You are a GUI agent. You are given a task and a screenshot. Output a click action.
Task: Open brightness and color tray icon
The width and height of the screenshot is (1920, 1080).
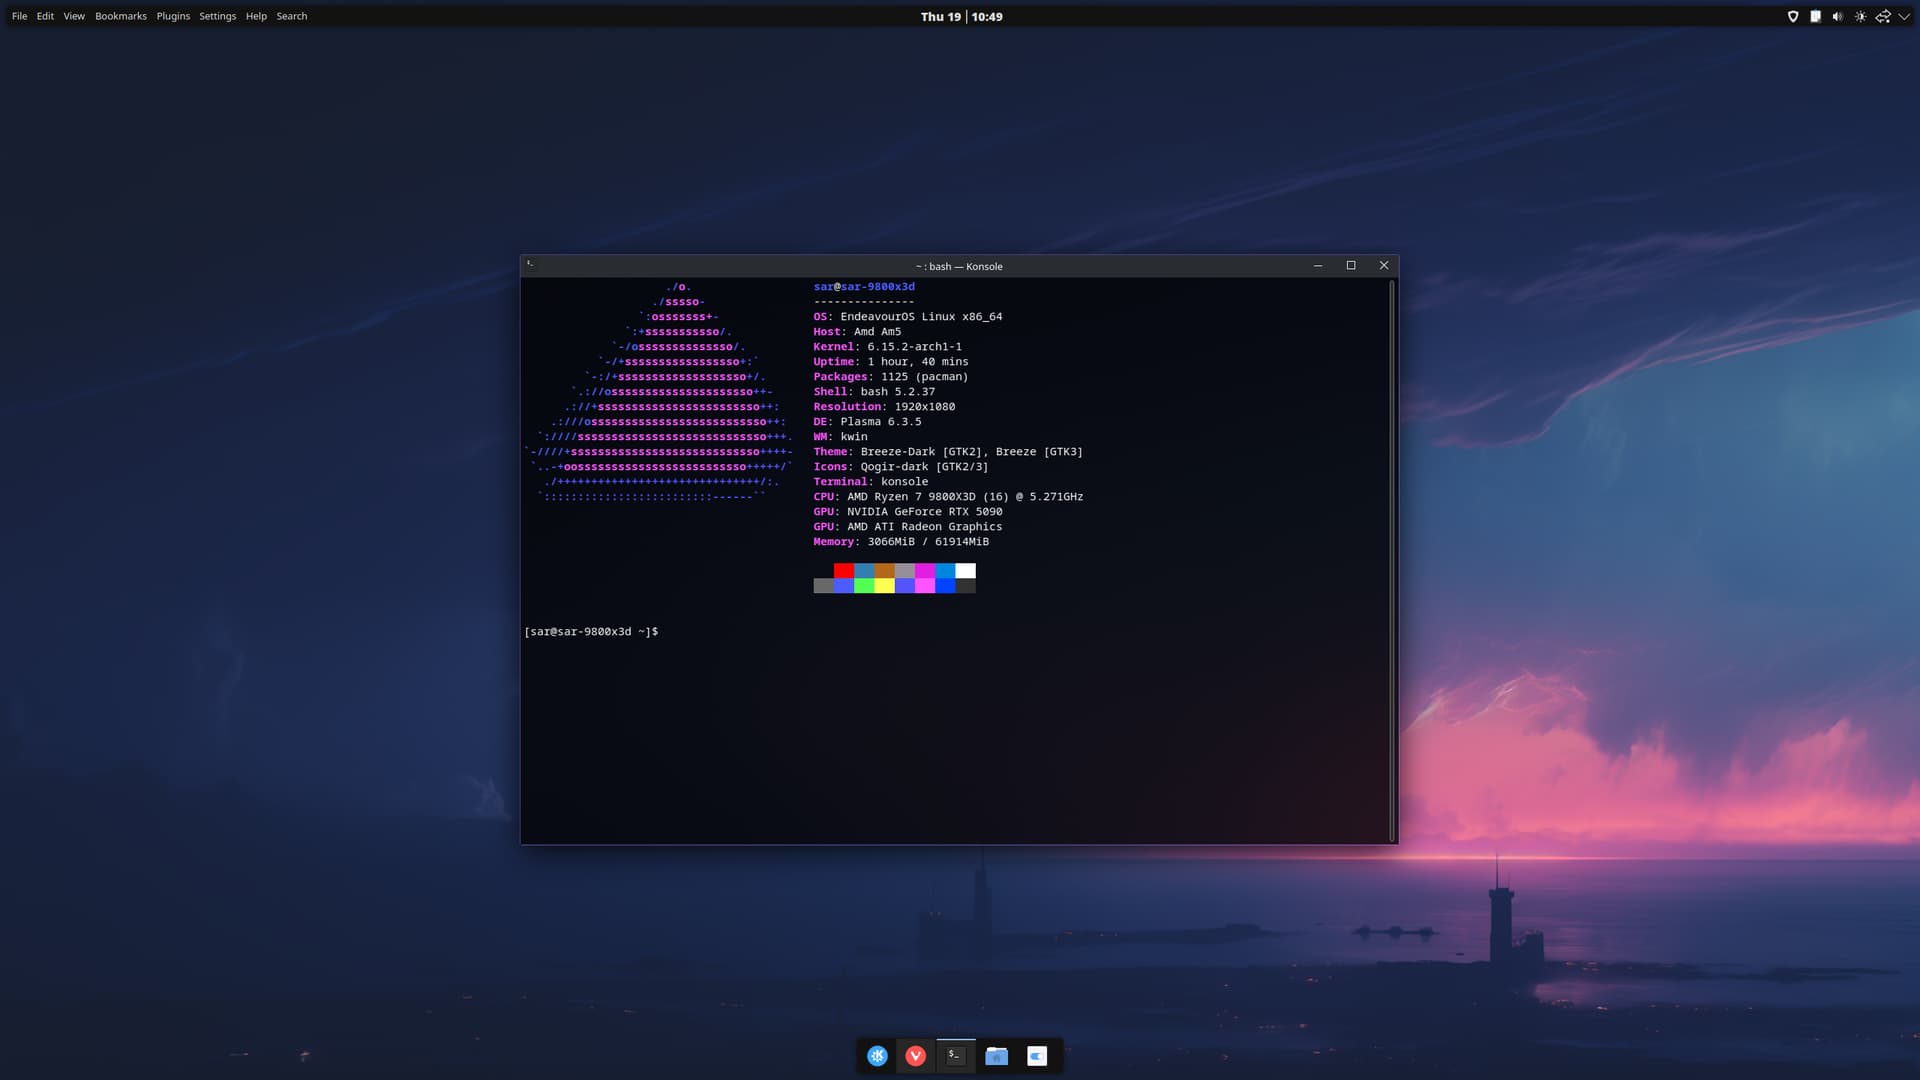click(x=1860, y=16)
